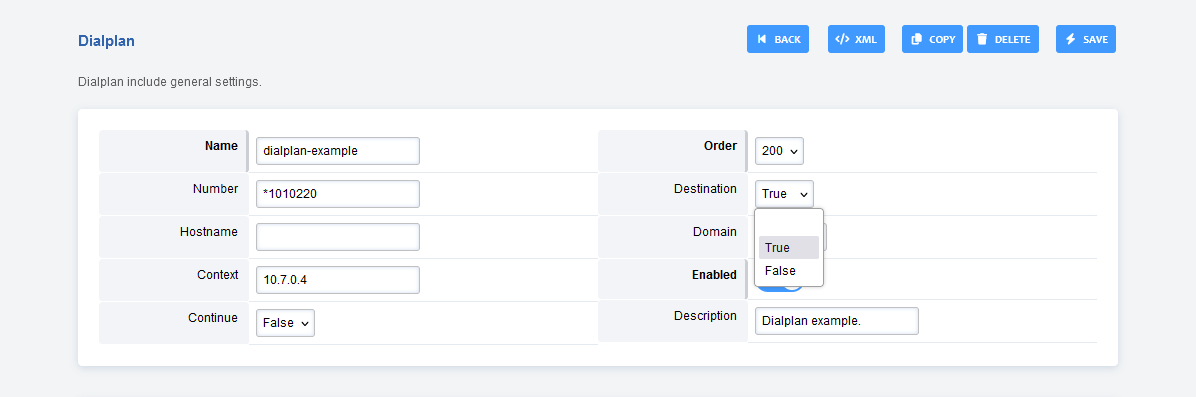Click the Back button's skip-back icon
This screenshot has height=397, width=1196.
coord(761,39)
